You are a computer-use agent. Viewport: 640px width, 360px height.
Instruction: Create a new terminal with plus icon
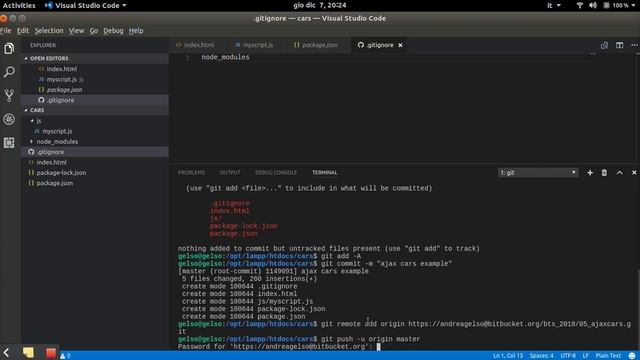coord(590,173)
